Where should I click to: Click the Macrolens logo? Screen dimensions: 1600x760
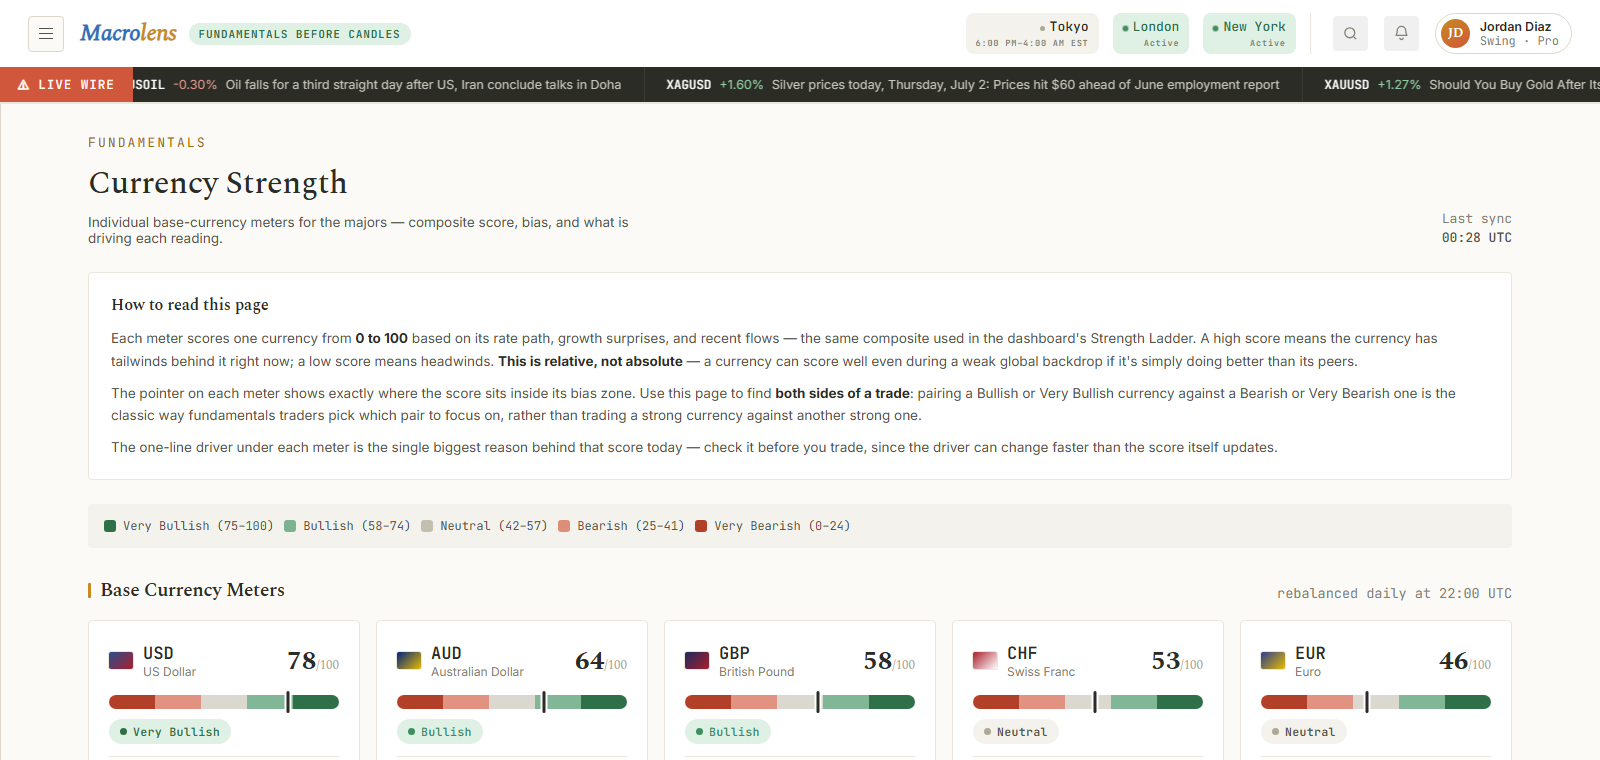pyautogui.click(x=128, y=33)
